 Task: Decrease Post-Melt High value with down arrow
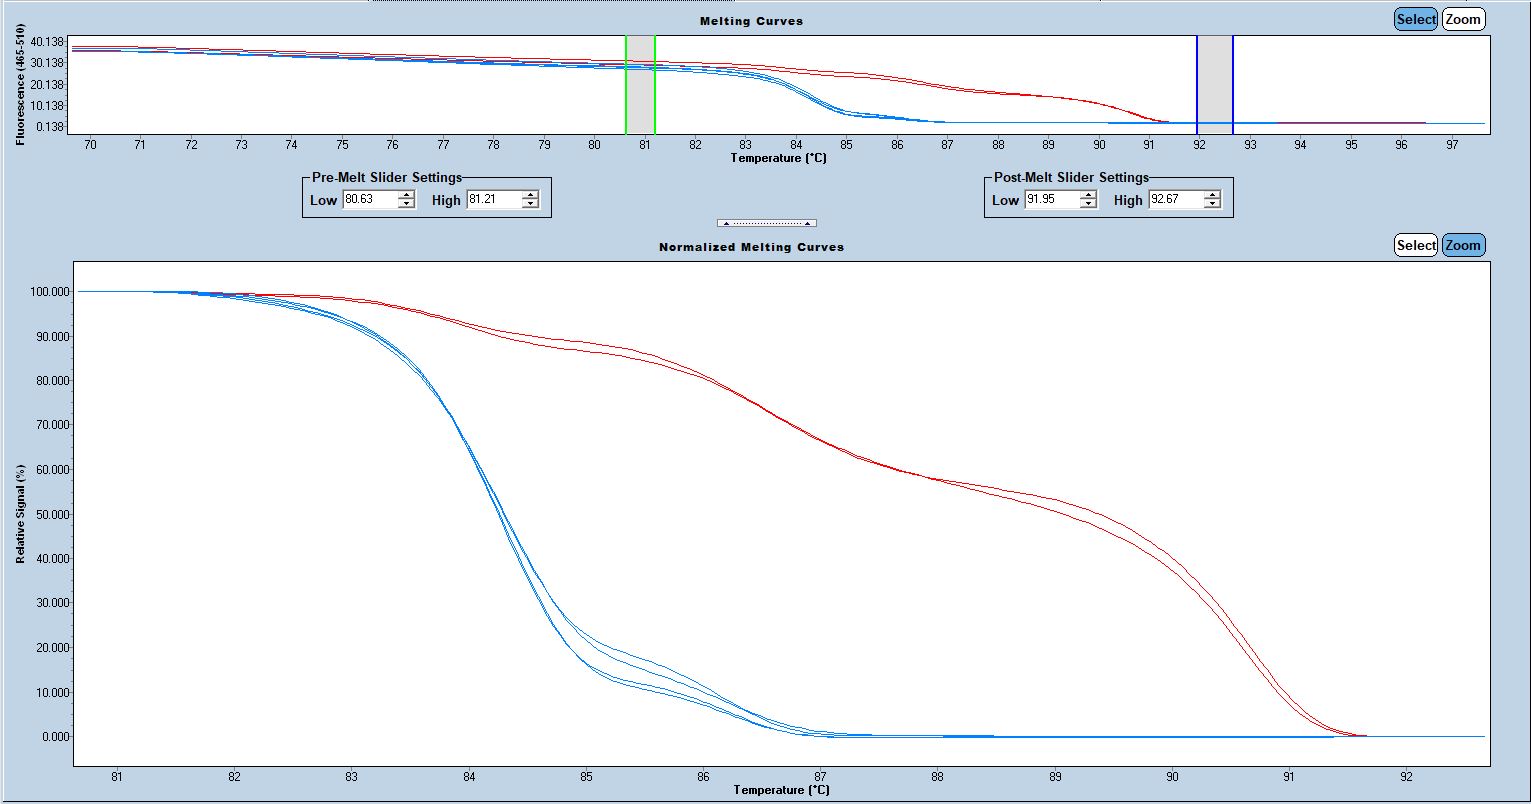point(1212,204)
